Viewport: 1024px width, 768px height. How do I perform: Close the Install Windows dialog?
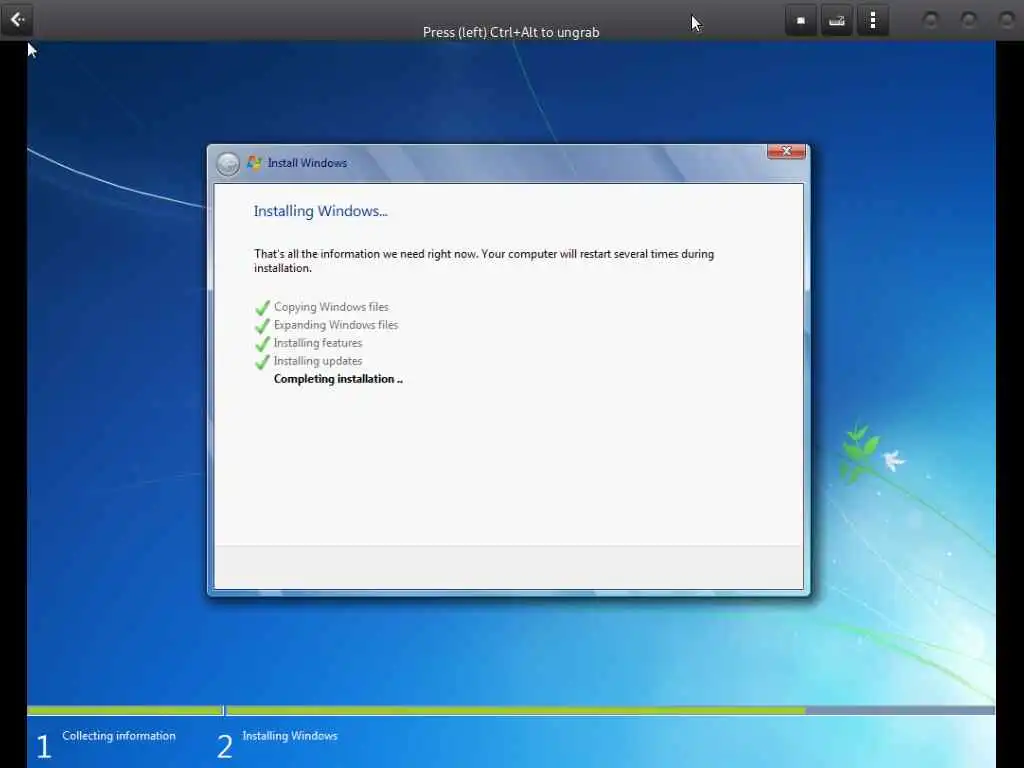pos(786,152)
